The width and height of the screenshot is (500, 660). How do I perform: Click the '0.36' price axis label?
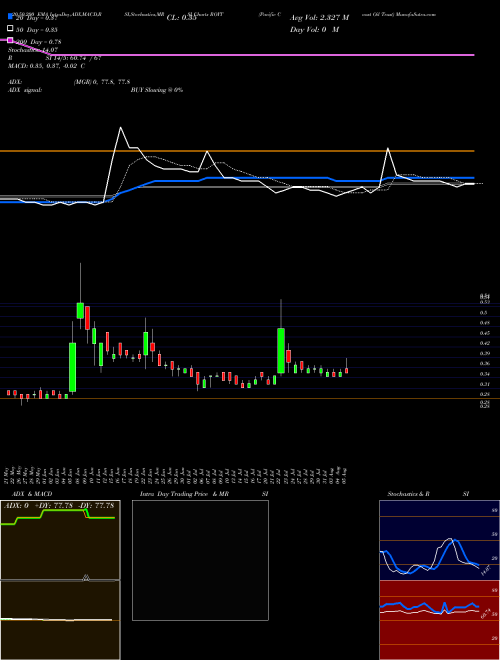(x=484, y=363)
